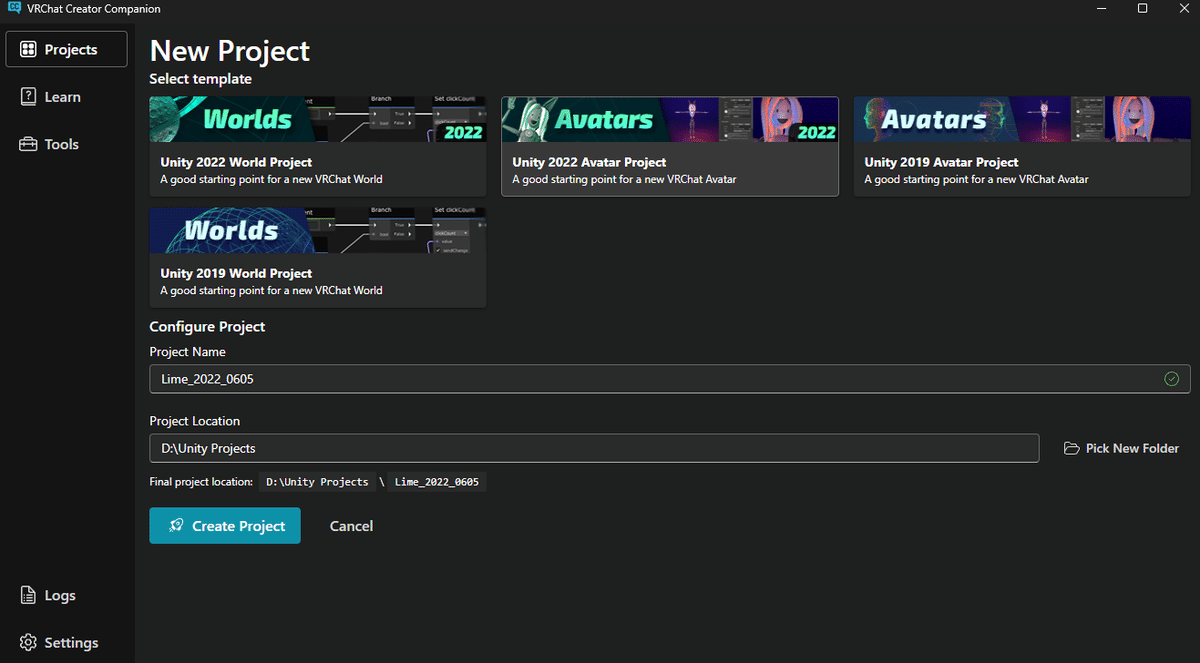Click the VRChat Creator Companion title bar icon
The height and width of the screenshot is (663, 1200).
coord(13,8)
